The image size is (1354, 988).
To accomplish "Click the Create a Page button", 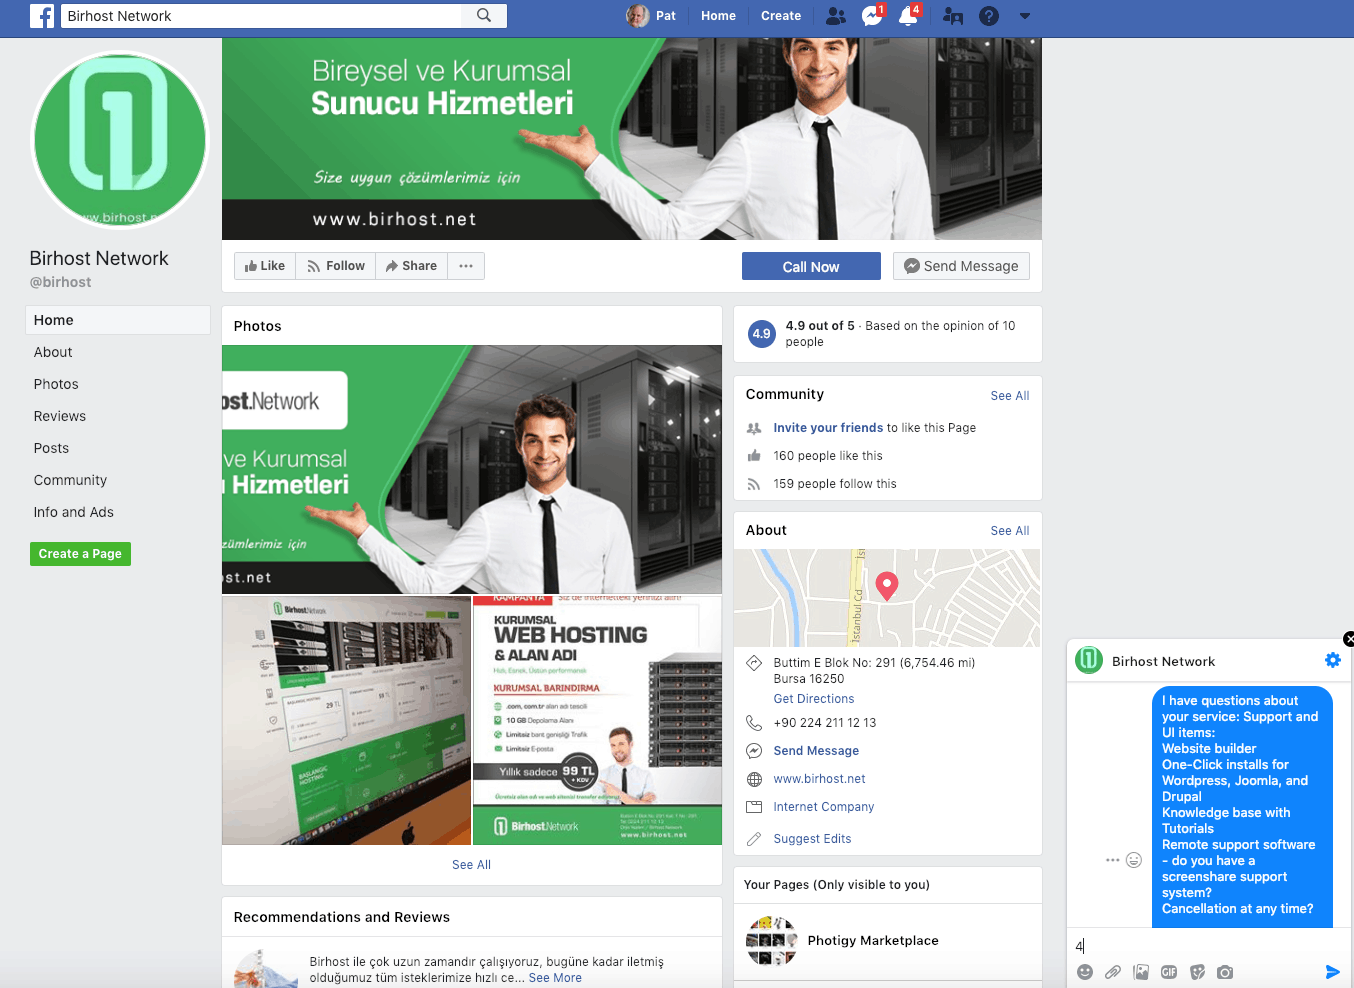I will click(x=80, y=554).
